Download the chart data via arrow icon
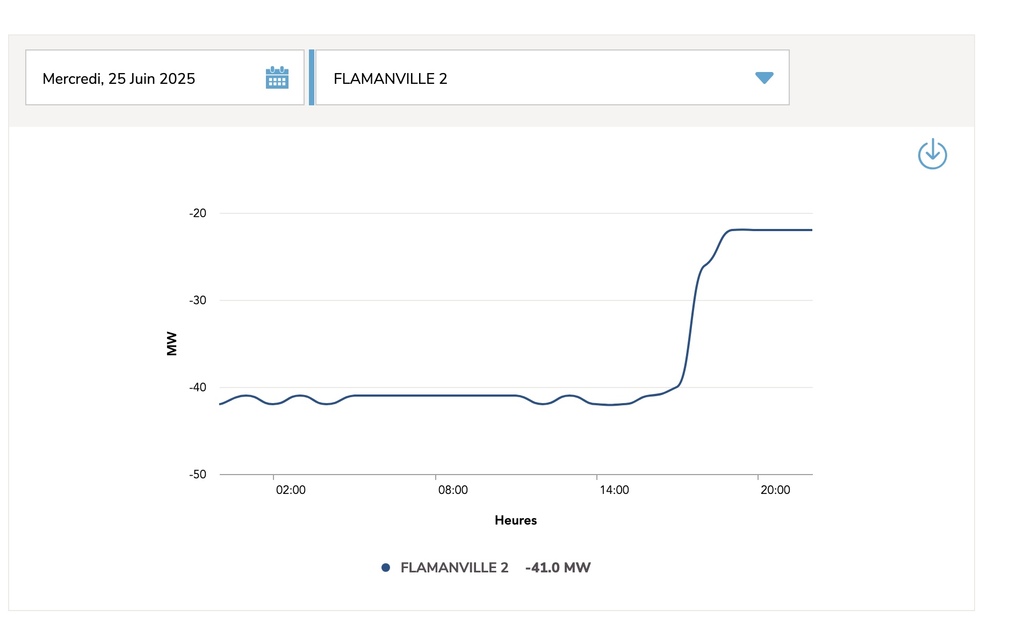This screenshot has width=1024, height=617. point(932,154)
